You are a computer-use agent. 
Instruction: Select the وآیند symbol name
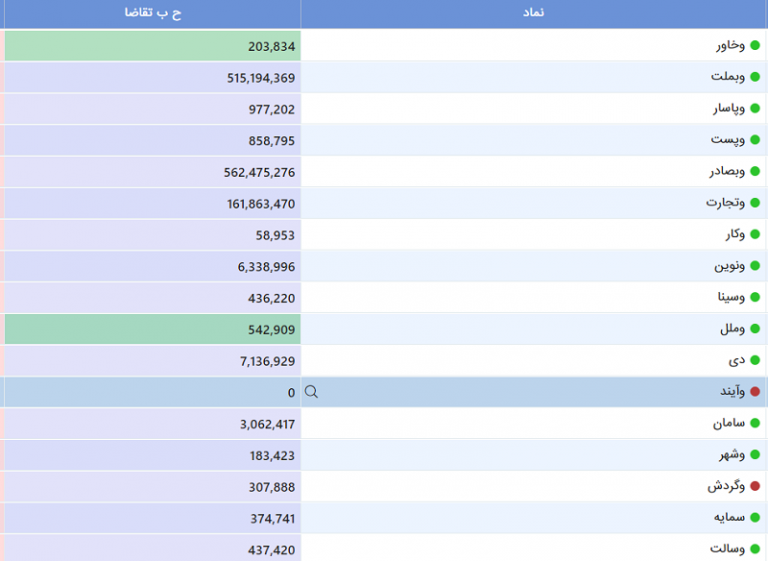(x=732, y=391)
